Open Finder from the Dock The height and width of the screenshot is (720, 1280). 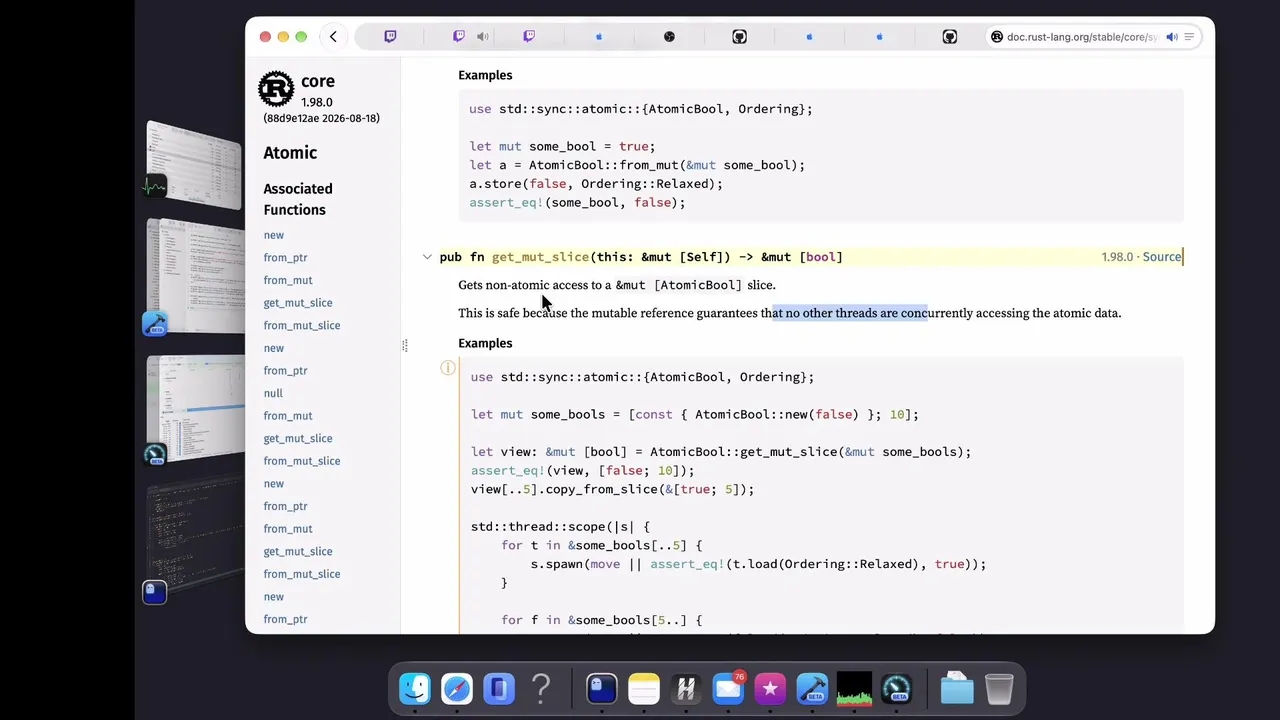tap(415, 688)
